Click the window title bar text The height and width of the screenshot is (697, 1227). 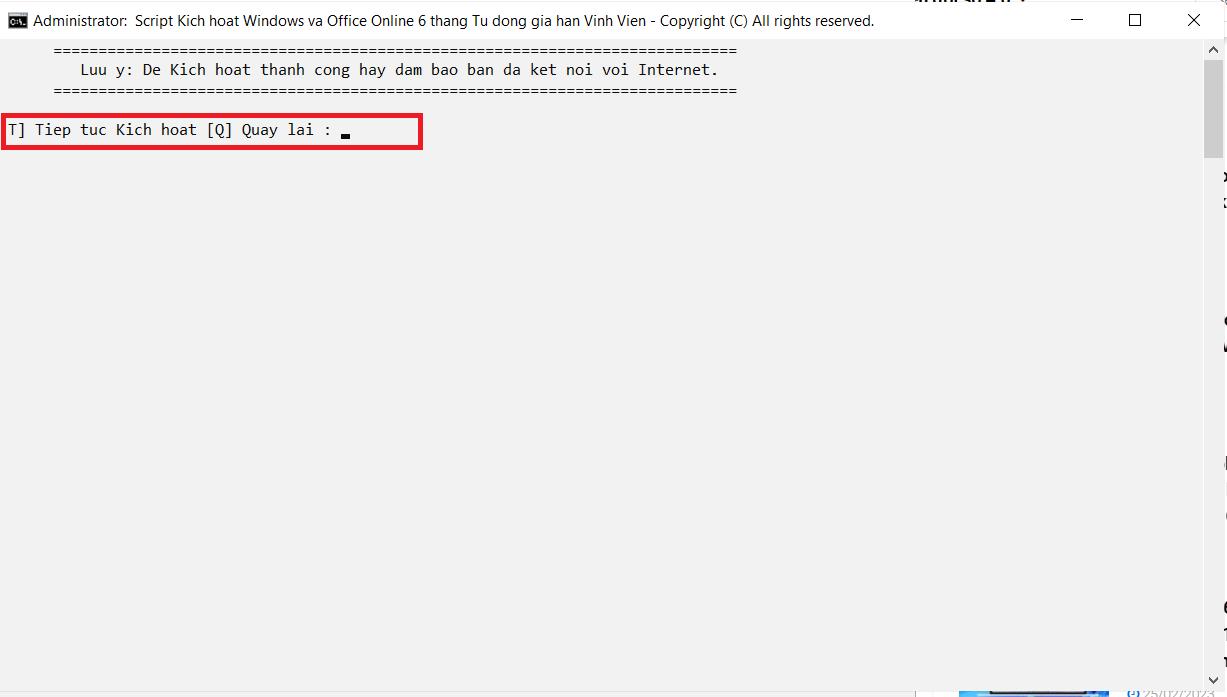point(454,20)
